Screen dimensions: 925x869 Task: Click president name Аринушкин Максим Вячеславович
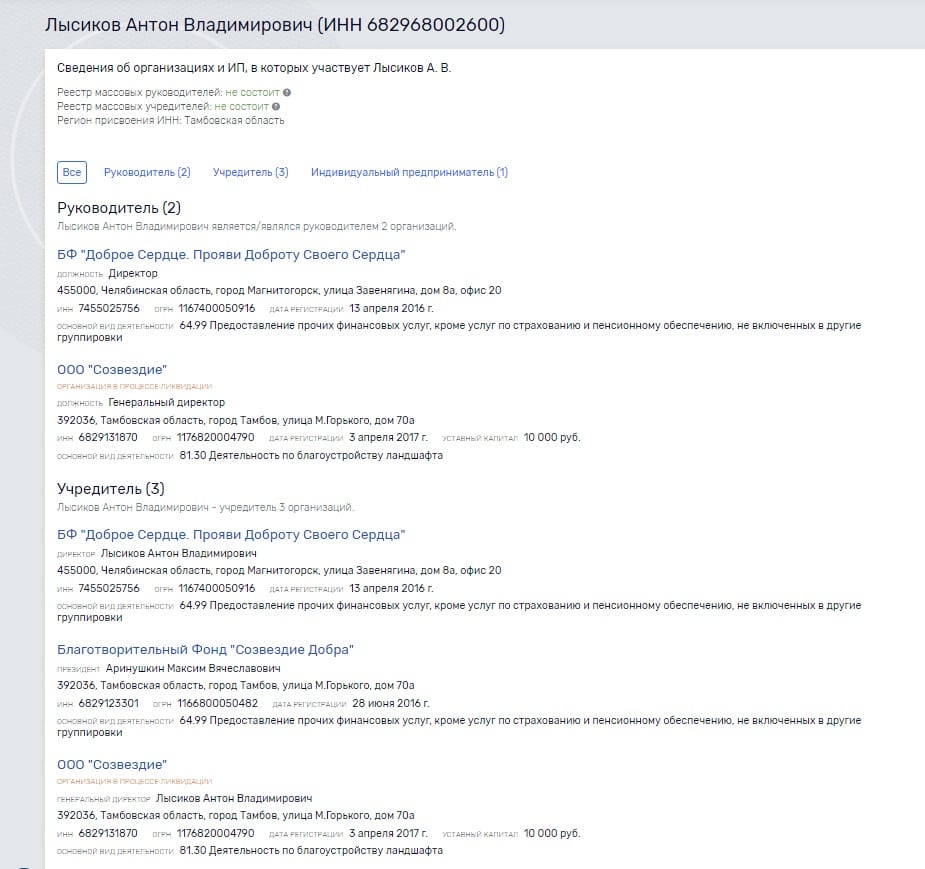[x=193, y=668]
